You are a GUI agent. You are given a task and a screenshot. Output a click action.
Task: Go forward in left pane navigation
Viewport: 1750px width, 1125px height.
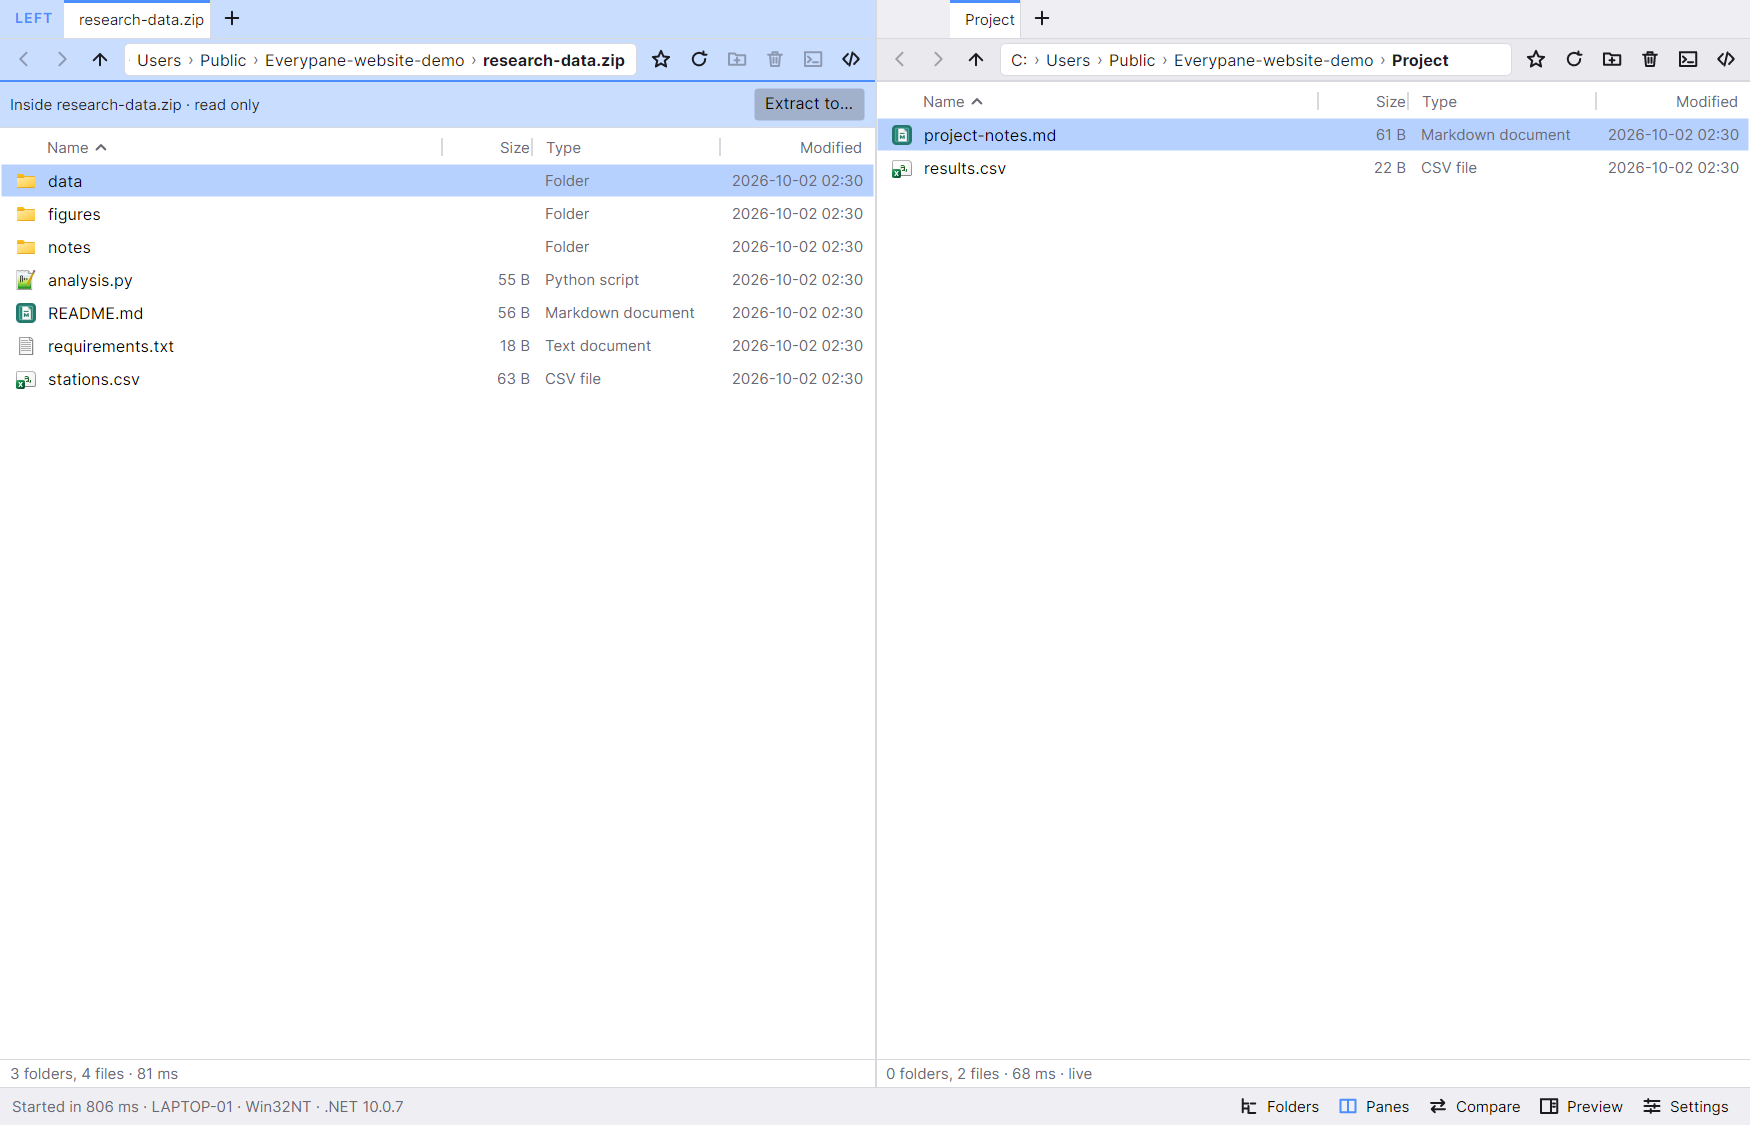pyautogui.click(x=62, y=60)
